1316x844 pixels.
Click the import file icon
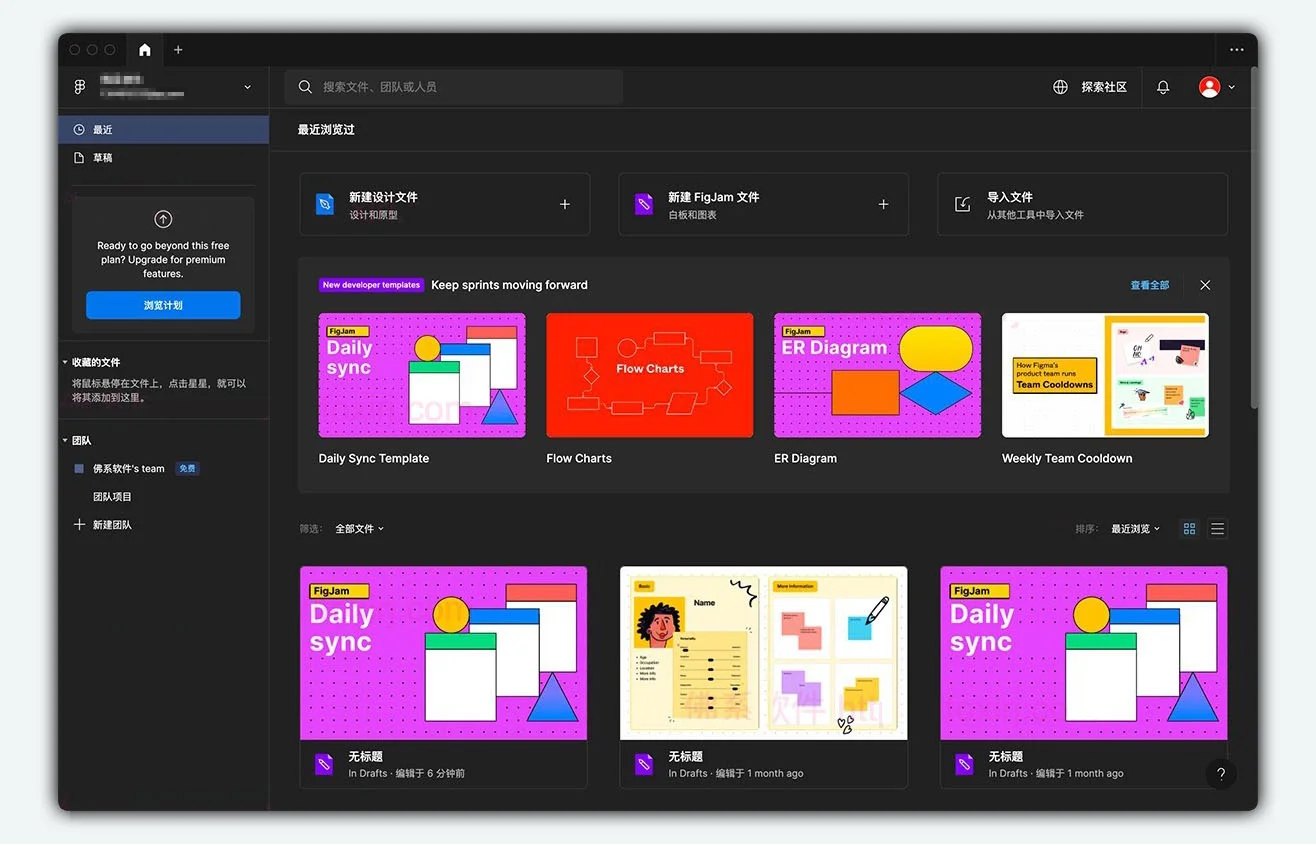(x=962, y=204)
